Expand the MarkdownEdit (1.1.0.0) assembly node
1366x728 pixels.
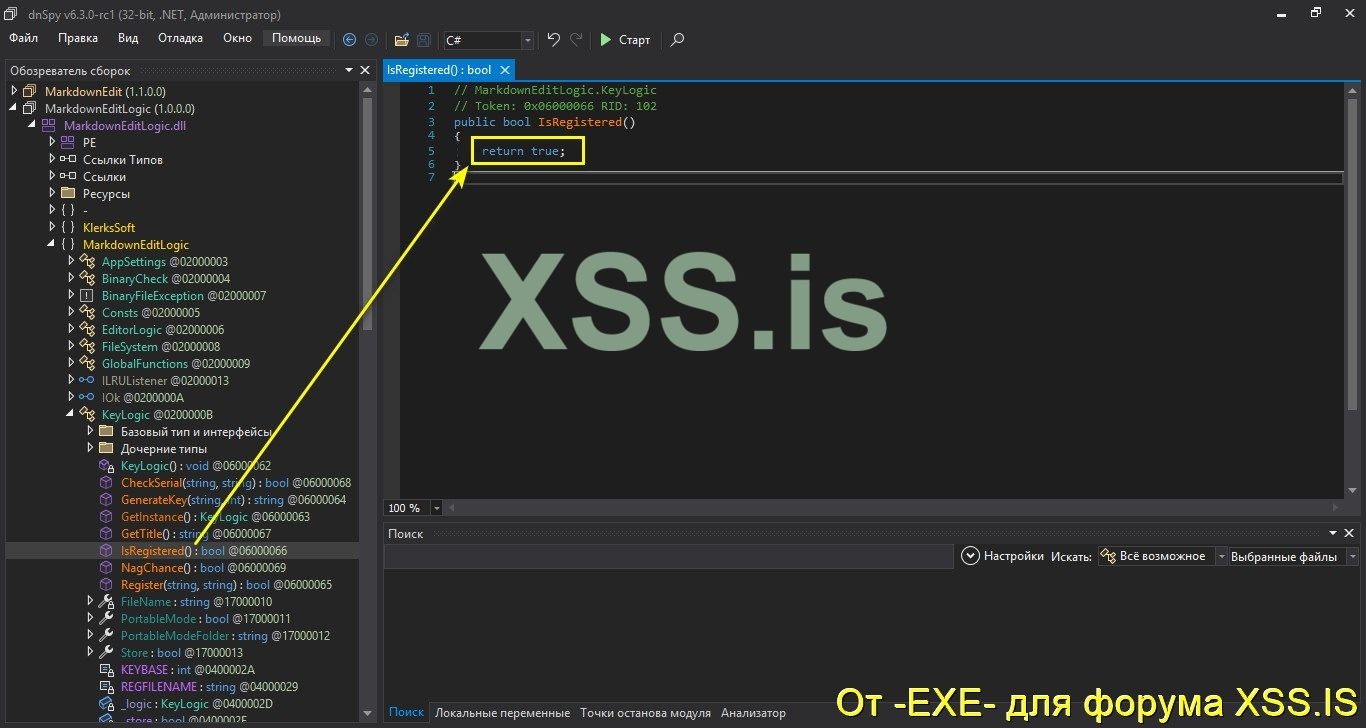(x=13, y=91)
